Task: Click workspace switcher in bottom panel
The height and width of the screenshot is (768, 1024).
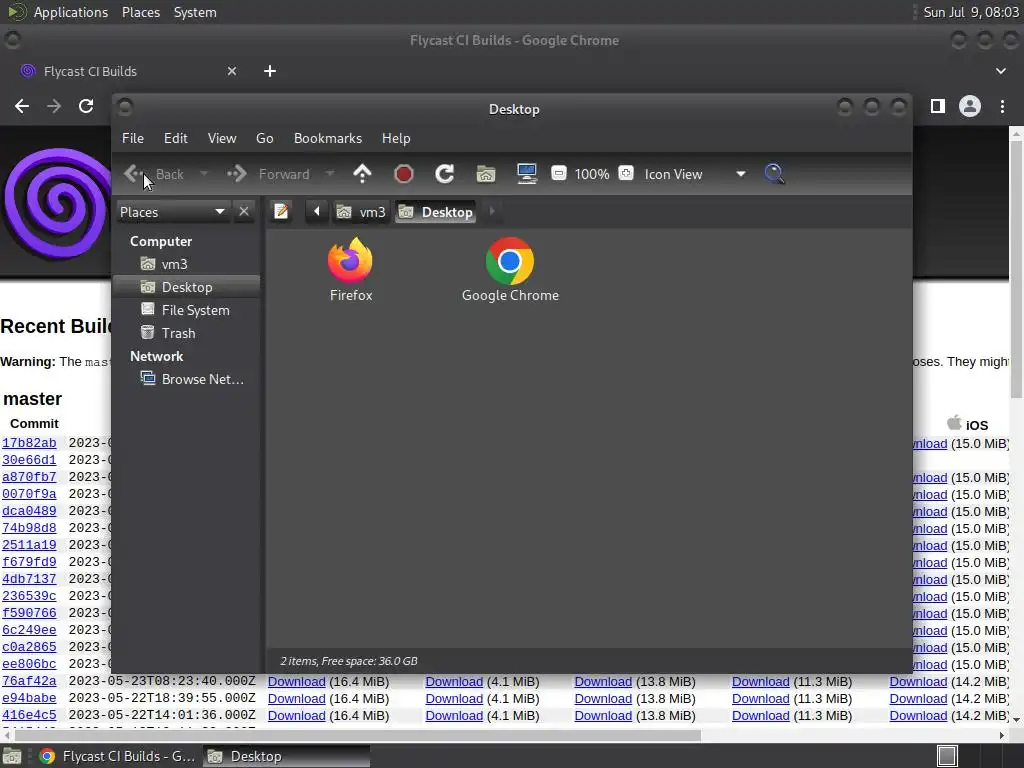Action: 947,756
